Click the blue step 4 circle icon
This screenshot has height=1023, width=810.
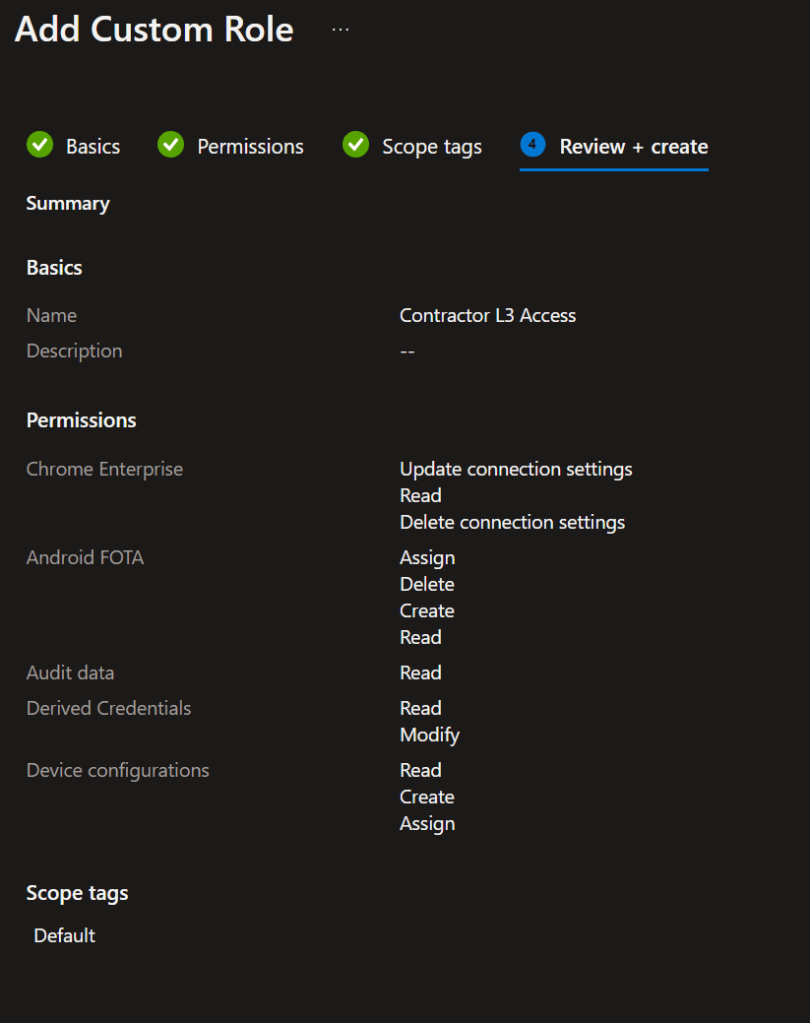tap(532, 145)
